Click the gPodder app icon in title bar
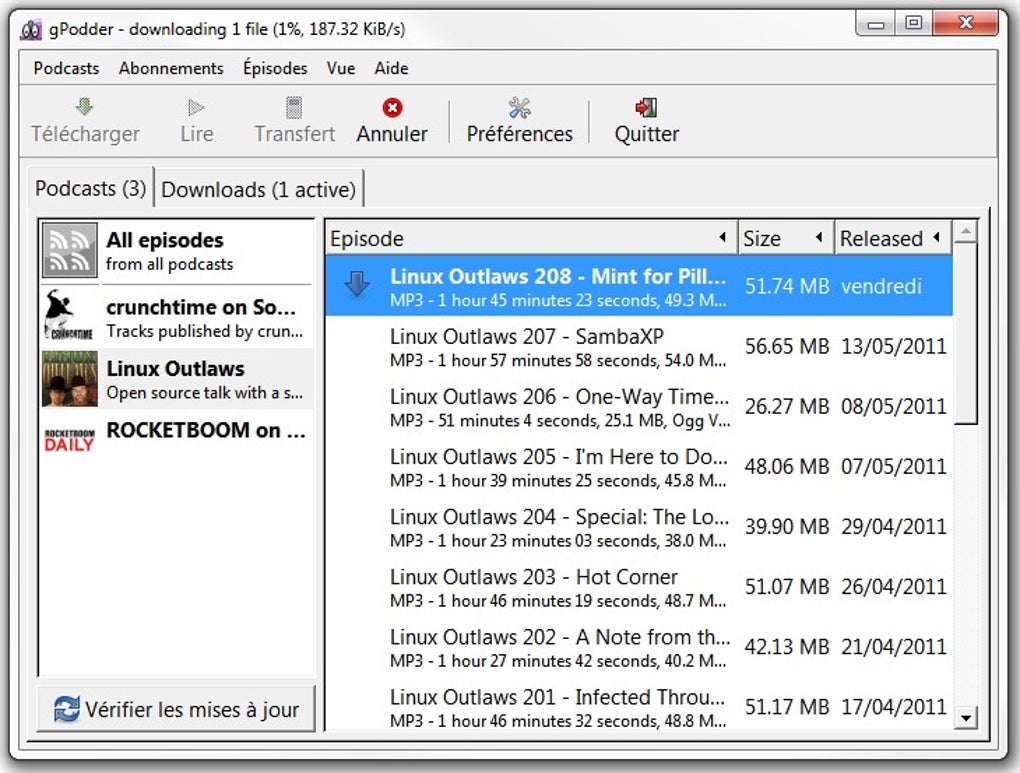 coord(31,30)
